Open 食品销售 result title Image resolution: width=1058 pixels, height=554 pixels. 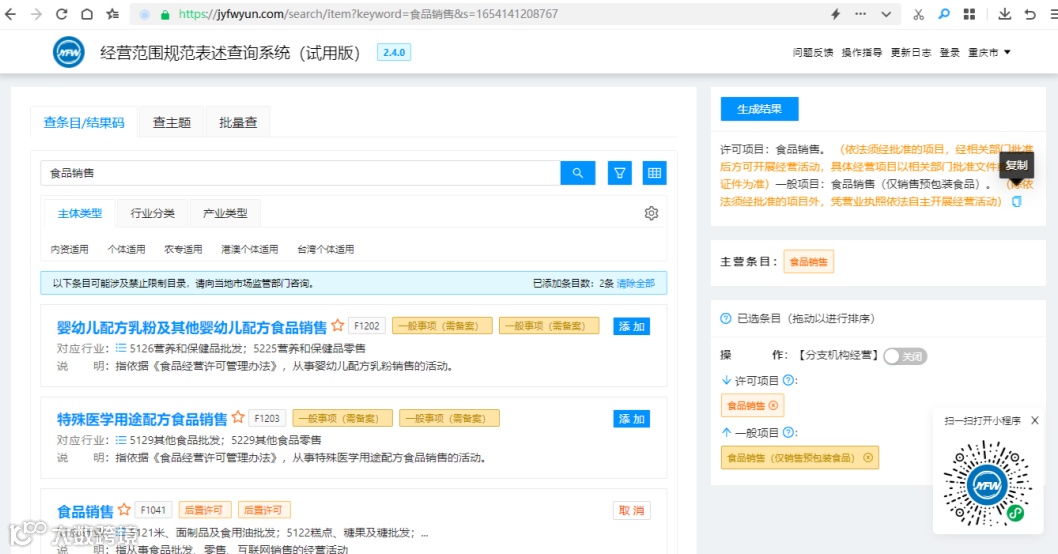[x=85, y=511]
